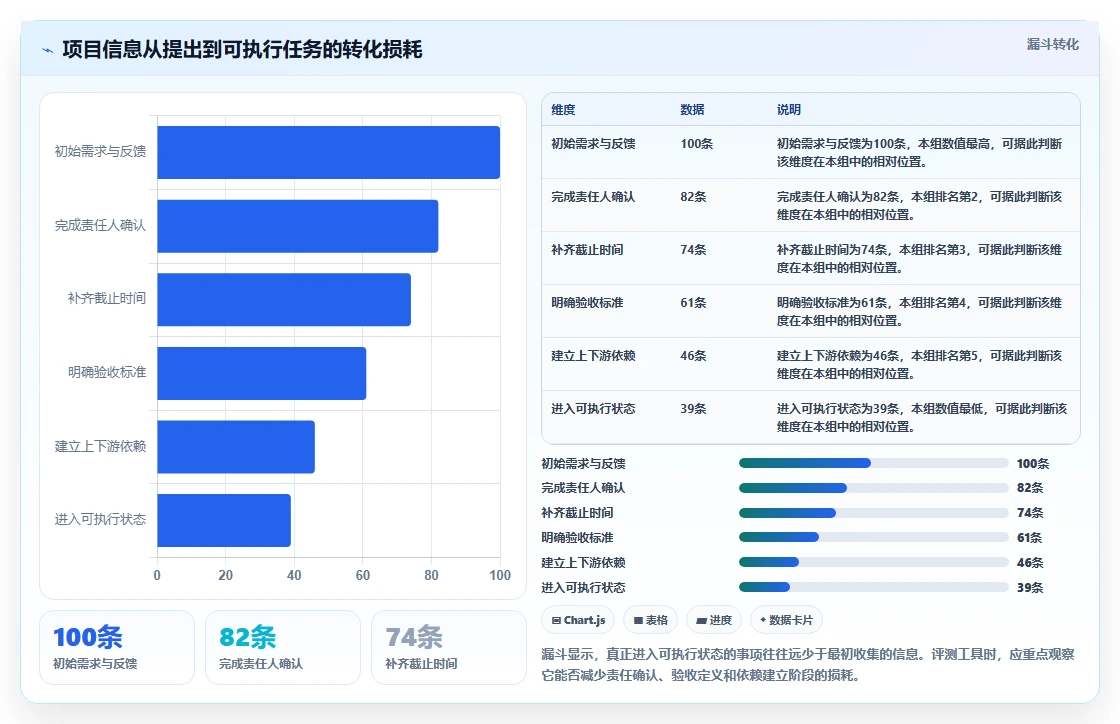
Task: Click table value 46条
Action: click(693, 356)
